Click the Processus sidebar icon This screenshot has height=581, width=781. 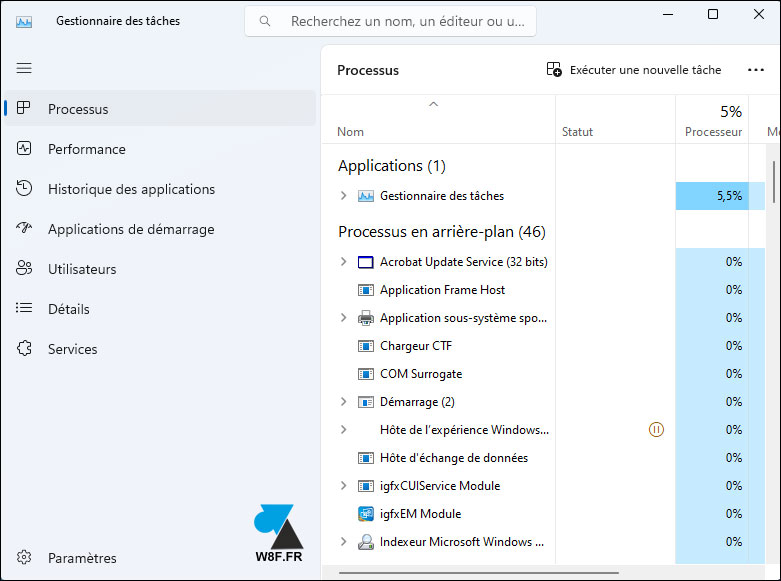pyautogui.click(x=24, y=108)
